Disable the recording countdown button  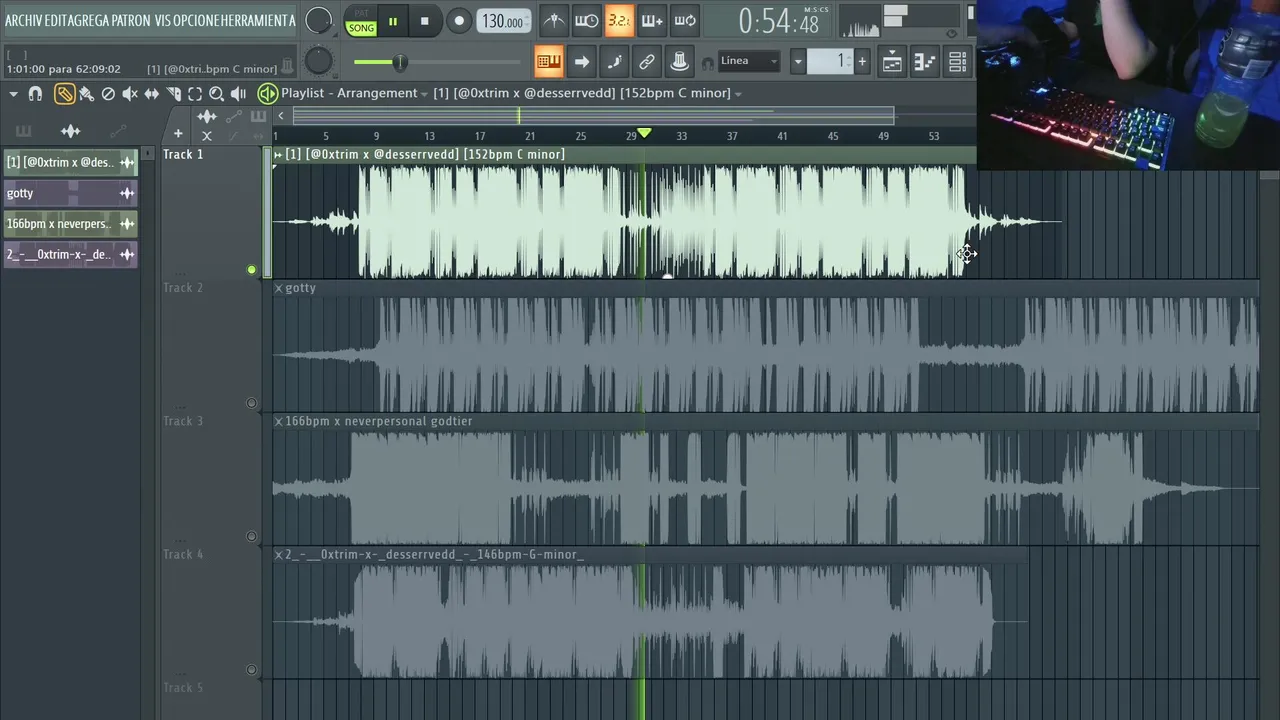[619, 21]
